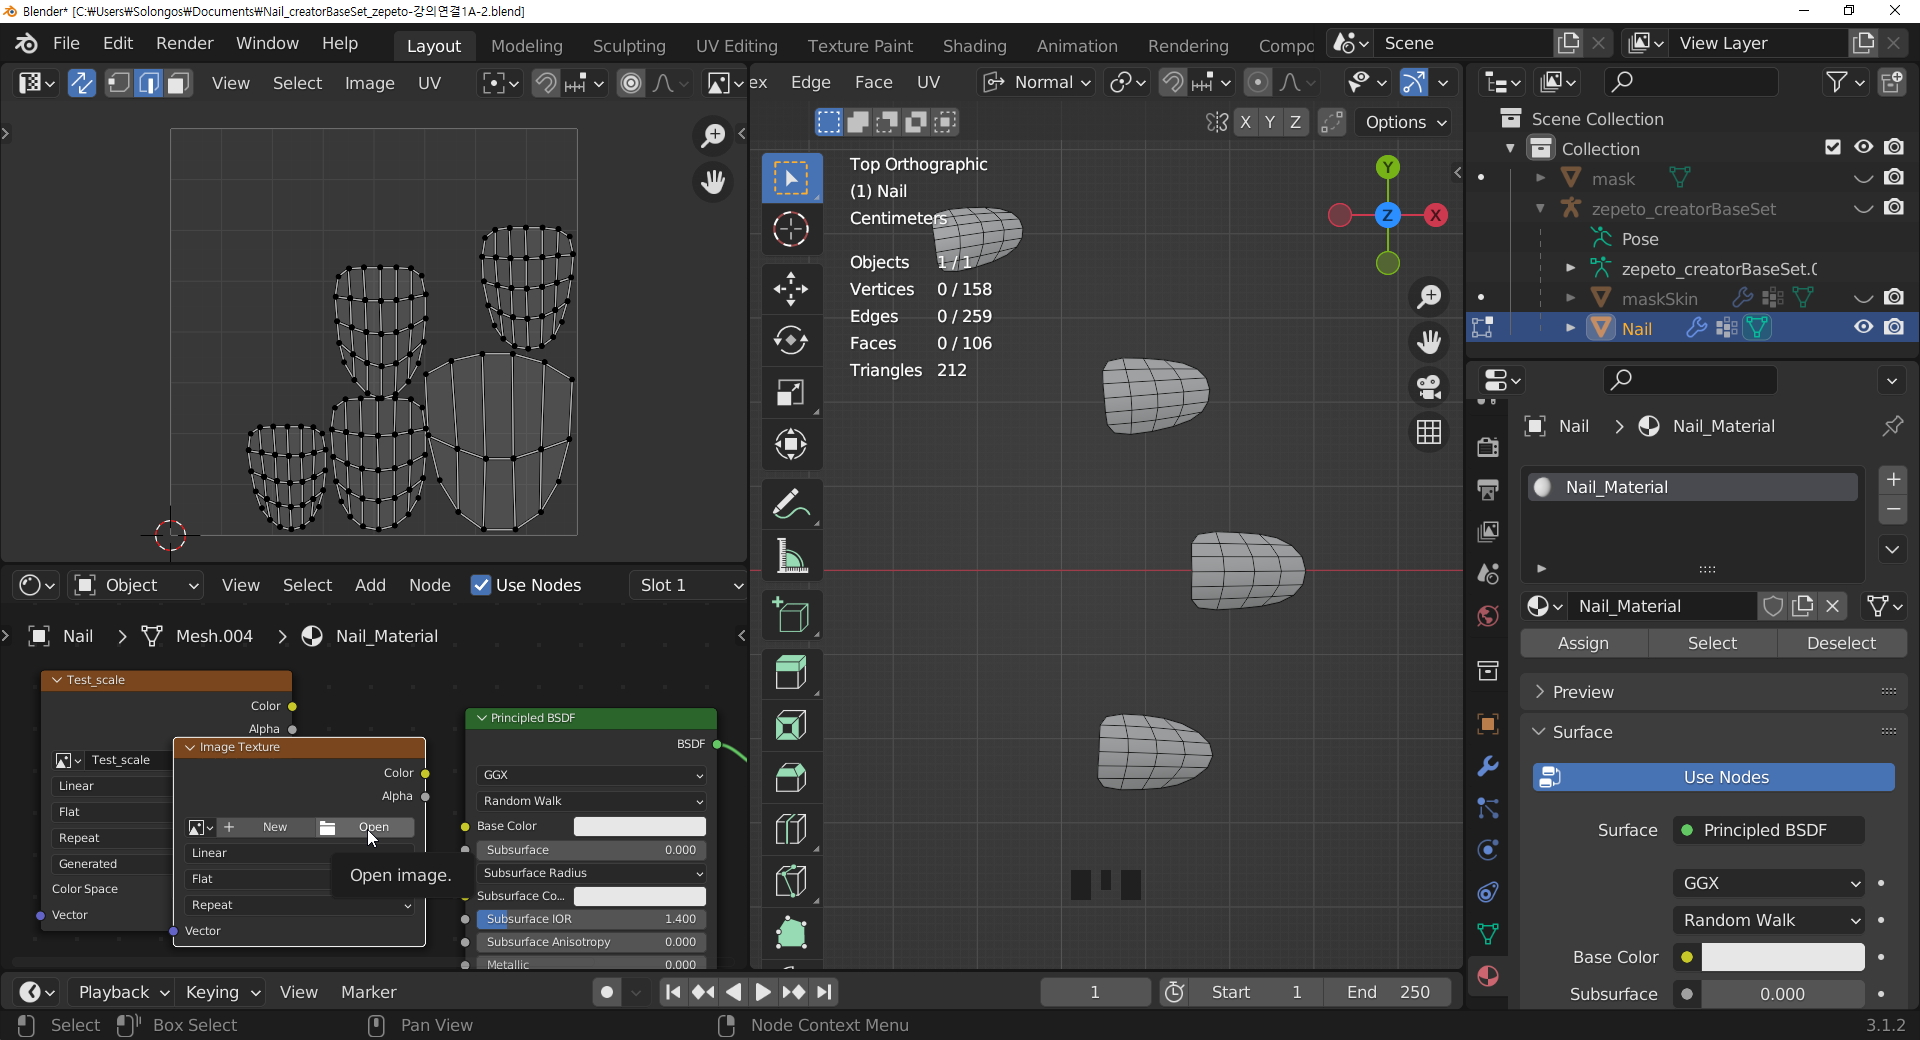
Task: Add a material slot with plus button
Action: pyautogui.click(x=1893, y=480)
